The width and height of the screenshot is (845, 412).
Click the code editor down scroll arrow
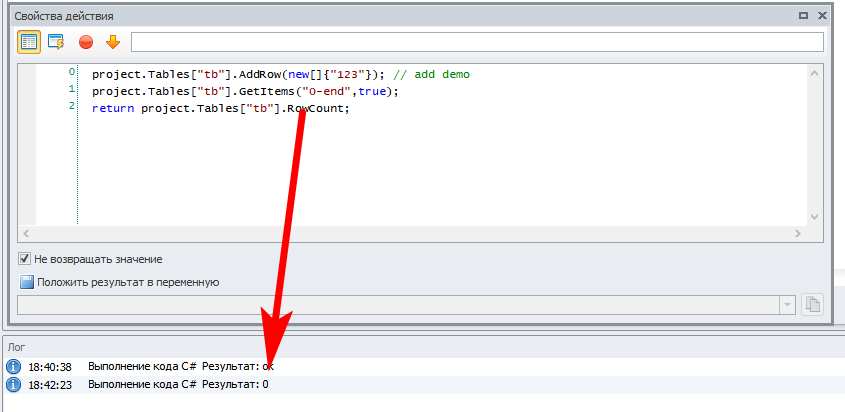[x=814, y=216]
